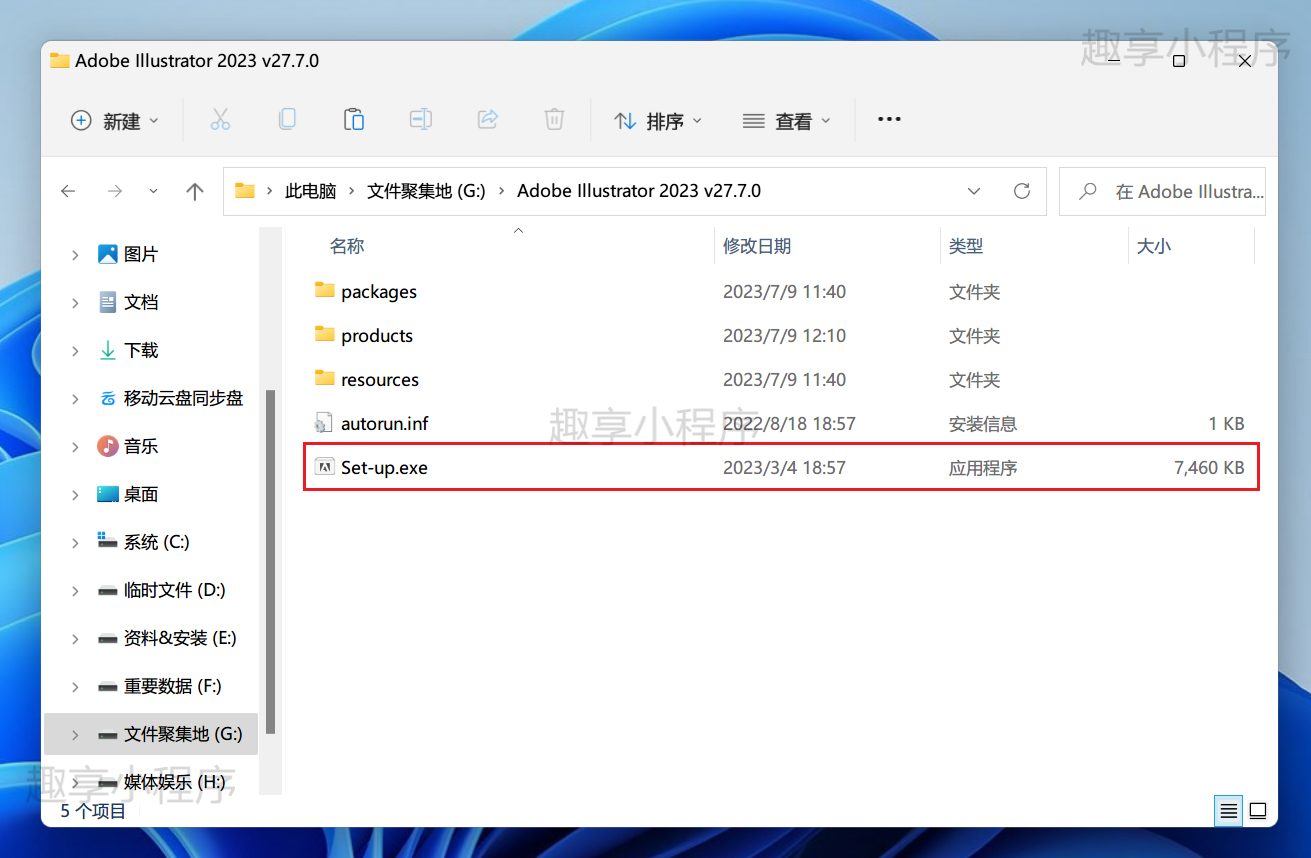Expand the 桌面 tree node
Image resolution: width=1311 pixels, height=858 pixels.
75,495
